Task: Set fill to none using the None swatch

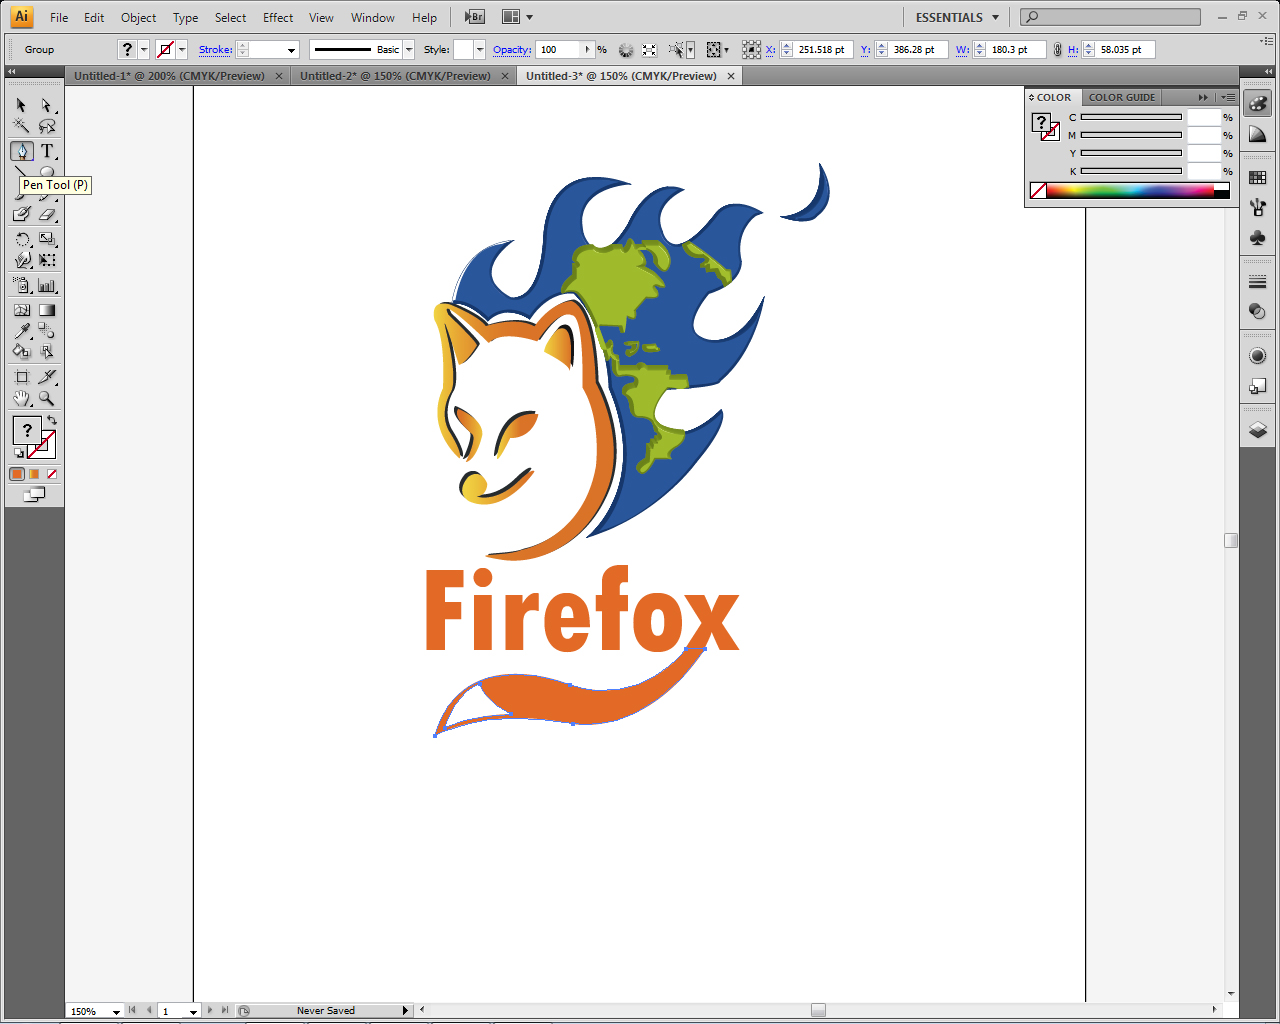Action: coord(52,473)
